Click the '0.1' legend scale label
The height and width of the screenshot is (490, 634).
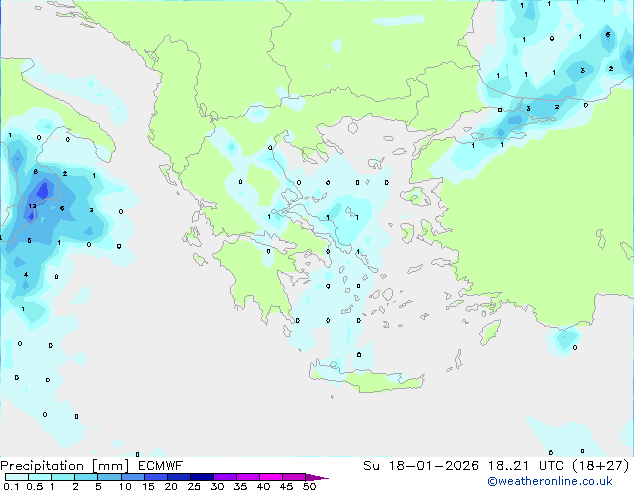tap(11, 486)
